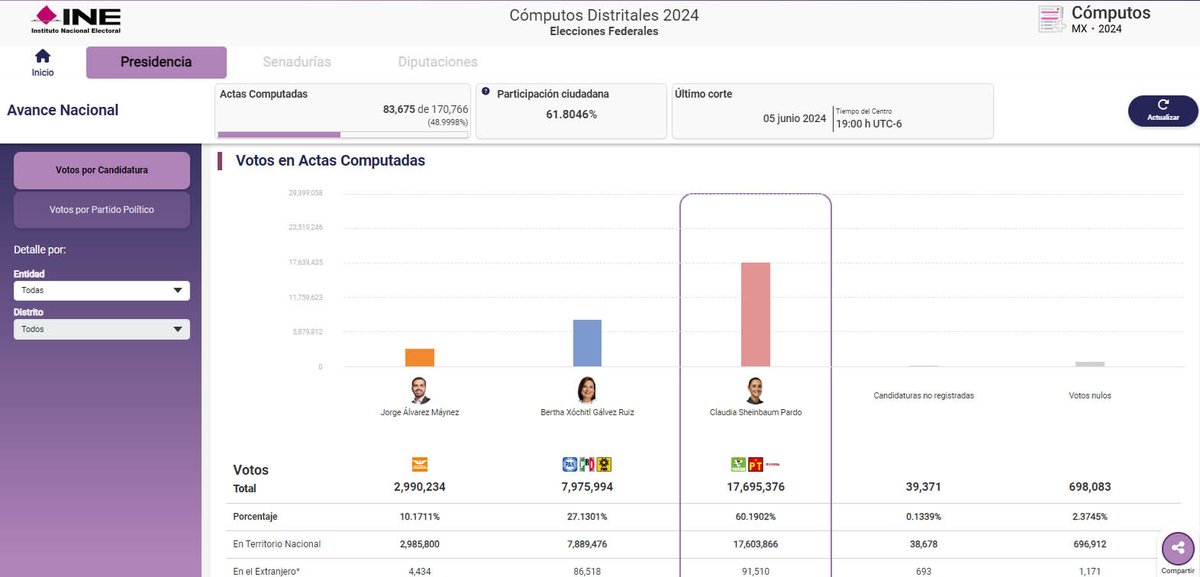Click the blue bar for Gálvez Ruiz
The width and height of the screenshot is (1200, 577).
tap(587, 343)
